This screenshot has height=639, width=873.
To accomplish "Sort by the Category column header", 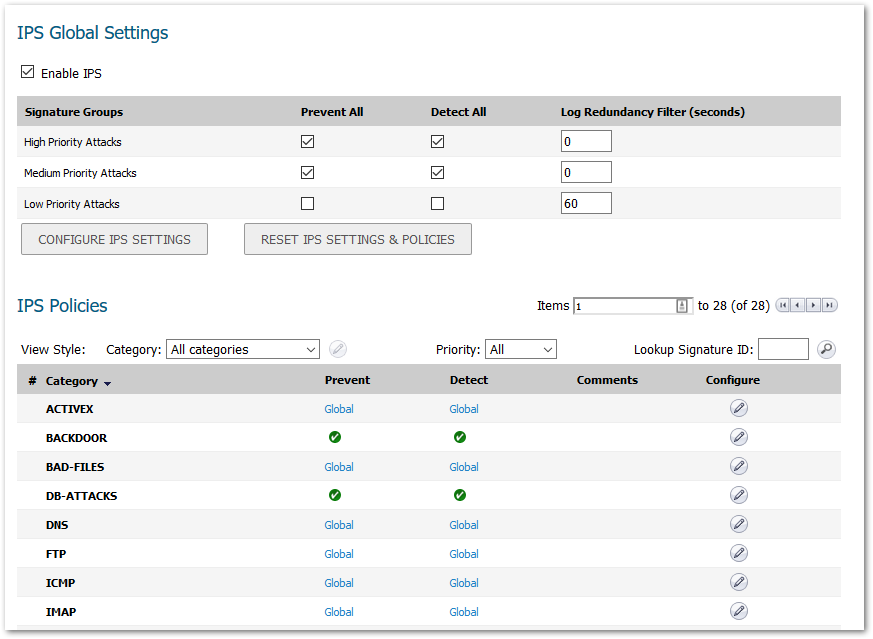I will coord(72,381).
